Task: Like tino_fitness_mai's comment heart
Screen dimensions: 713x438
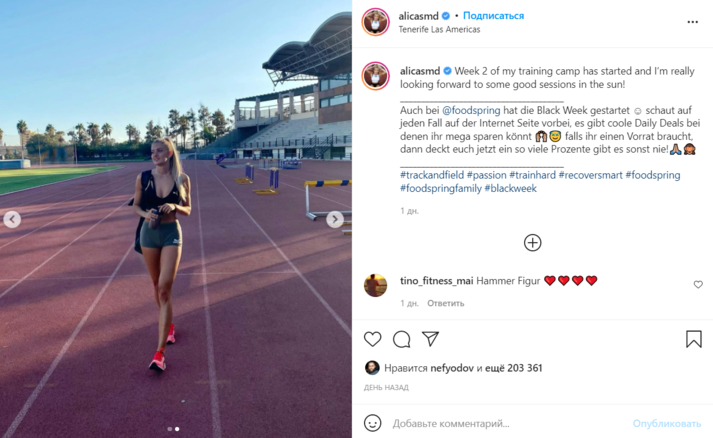Action: (698, 285)
